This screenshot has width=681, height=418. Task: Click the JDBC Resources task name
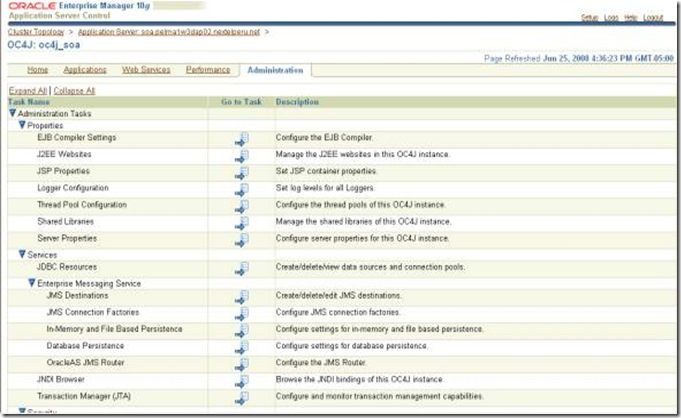(67, 267)
